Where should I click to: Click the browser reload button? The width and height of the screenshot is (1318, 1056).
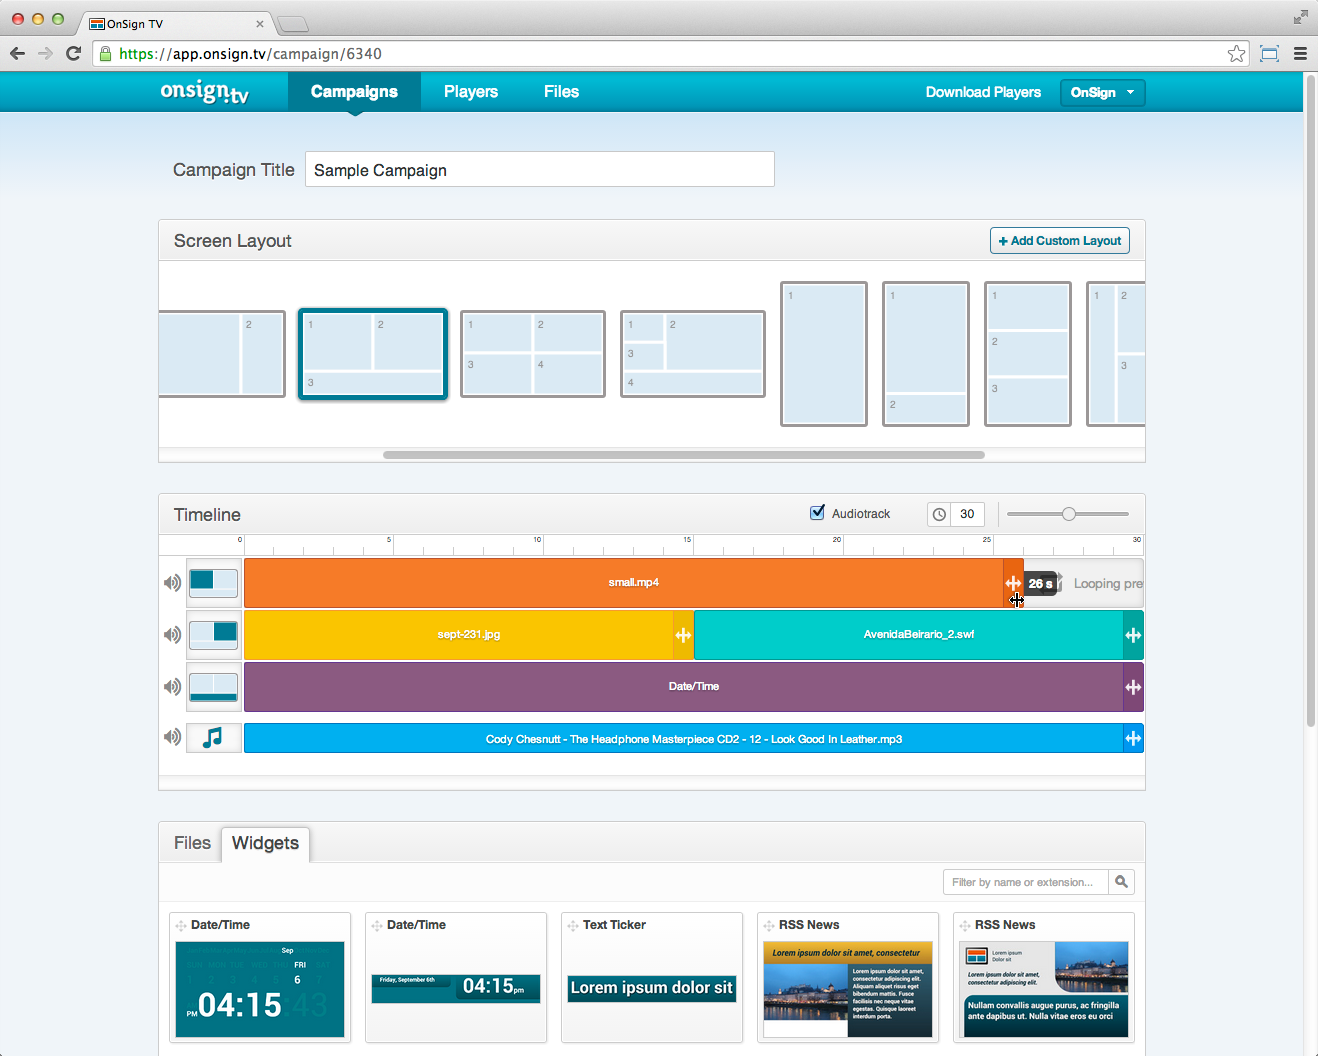pyautogui.click(x=73, y=54)
